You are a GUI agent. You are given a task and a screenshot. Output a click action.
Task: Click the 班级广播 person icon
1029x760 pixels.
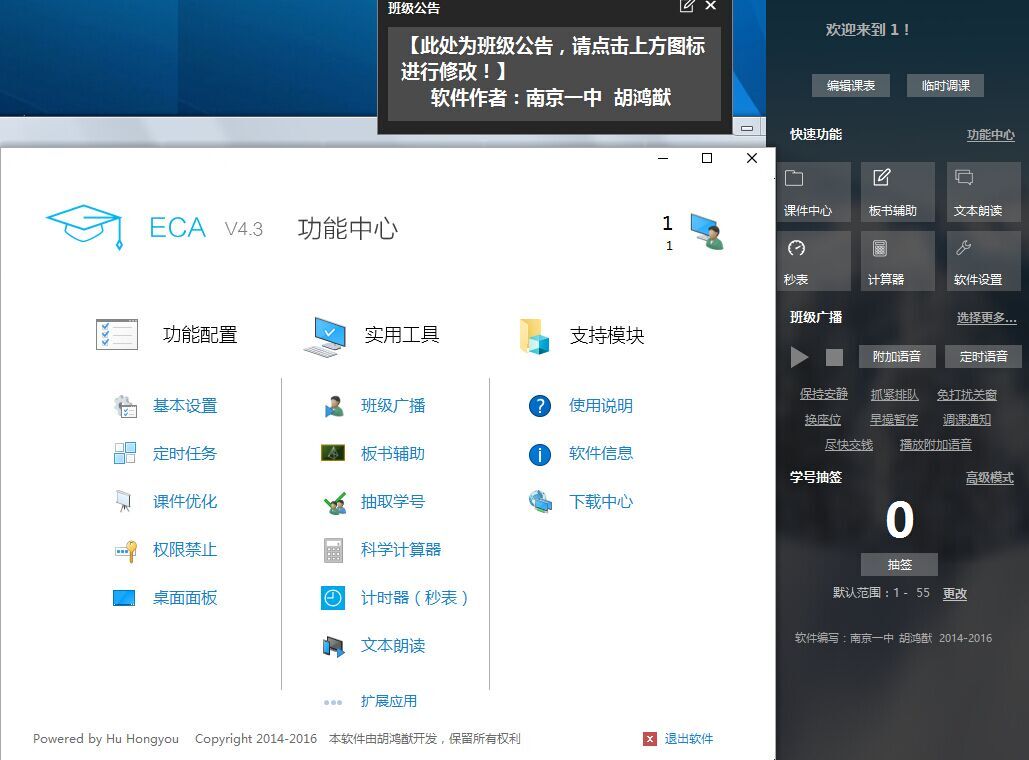pyautogui.click(x=333, y=406)
